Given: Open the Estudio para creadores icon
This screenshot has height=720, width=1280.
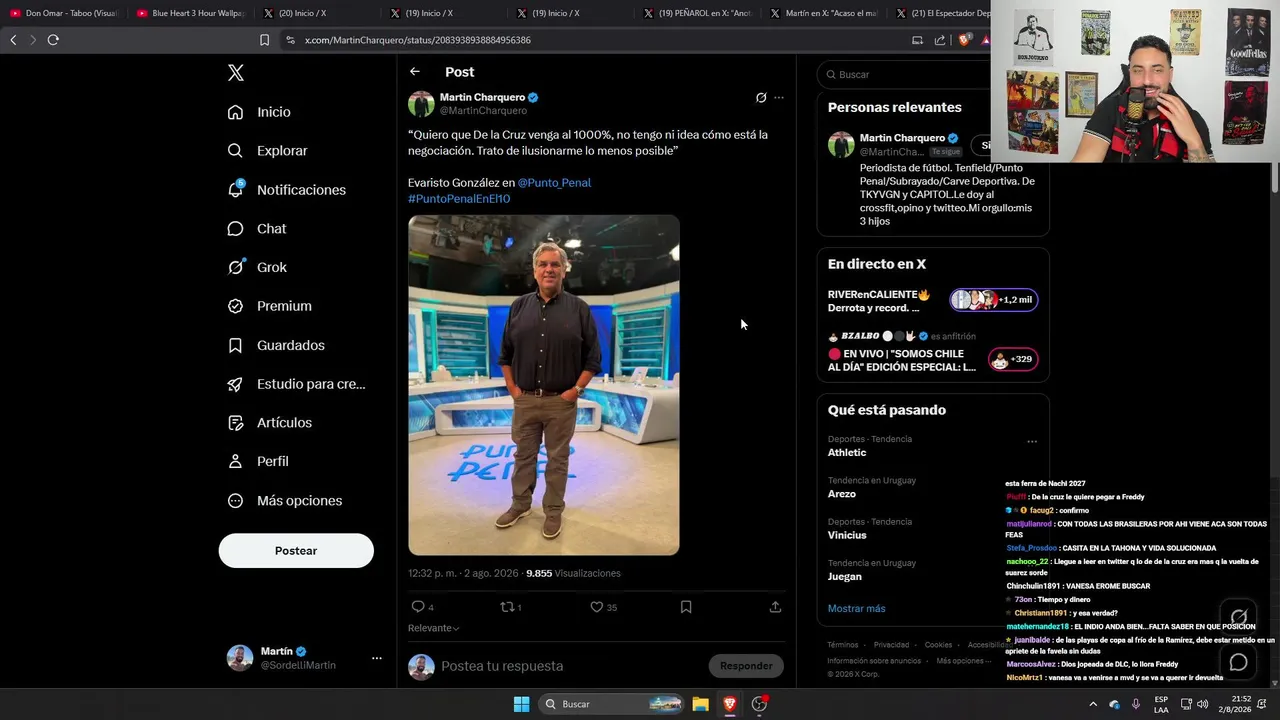Looking at the screenshot, I should click(x=235, y=384).
